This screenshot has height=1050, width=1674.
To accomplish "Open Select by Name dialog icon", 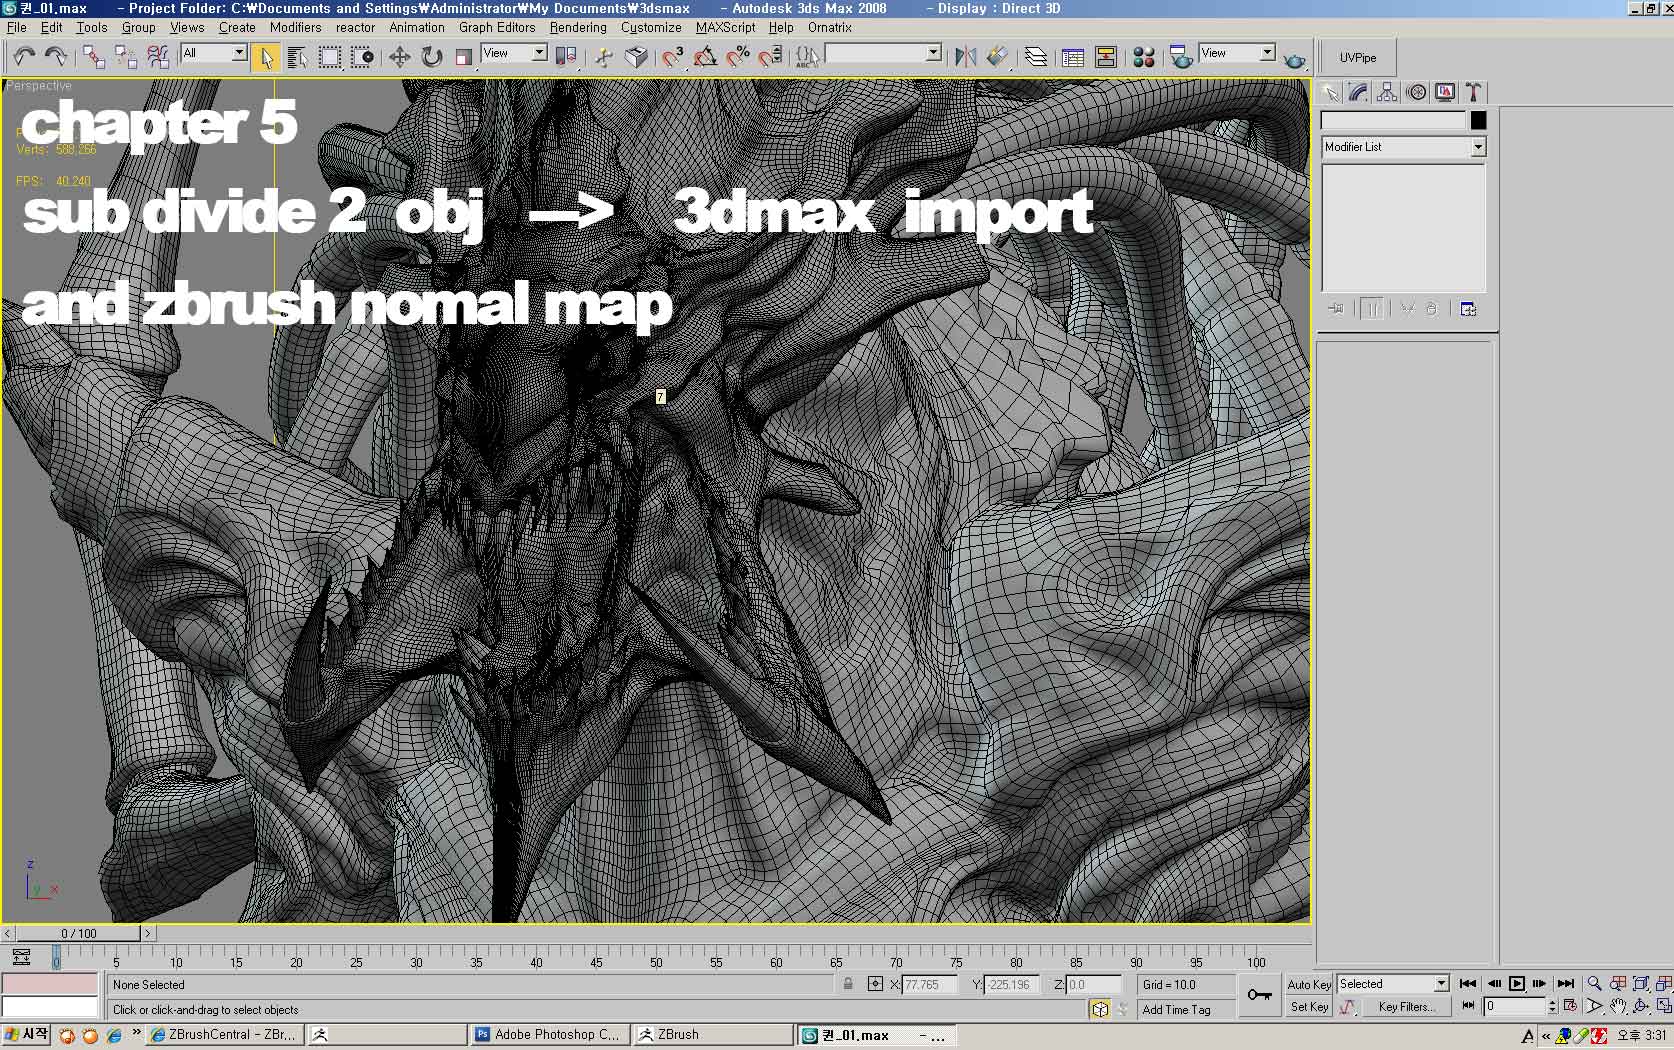I will click(x=297, y=57).
